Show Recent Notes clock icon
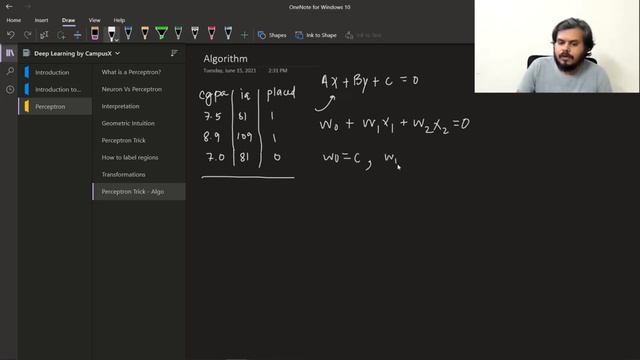 coord(10,89)
